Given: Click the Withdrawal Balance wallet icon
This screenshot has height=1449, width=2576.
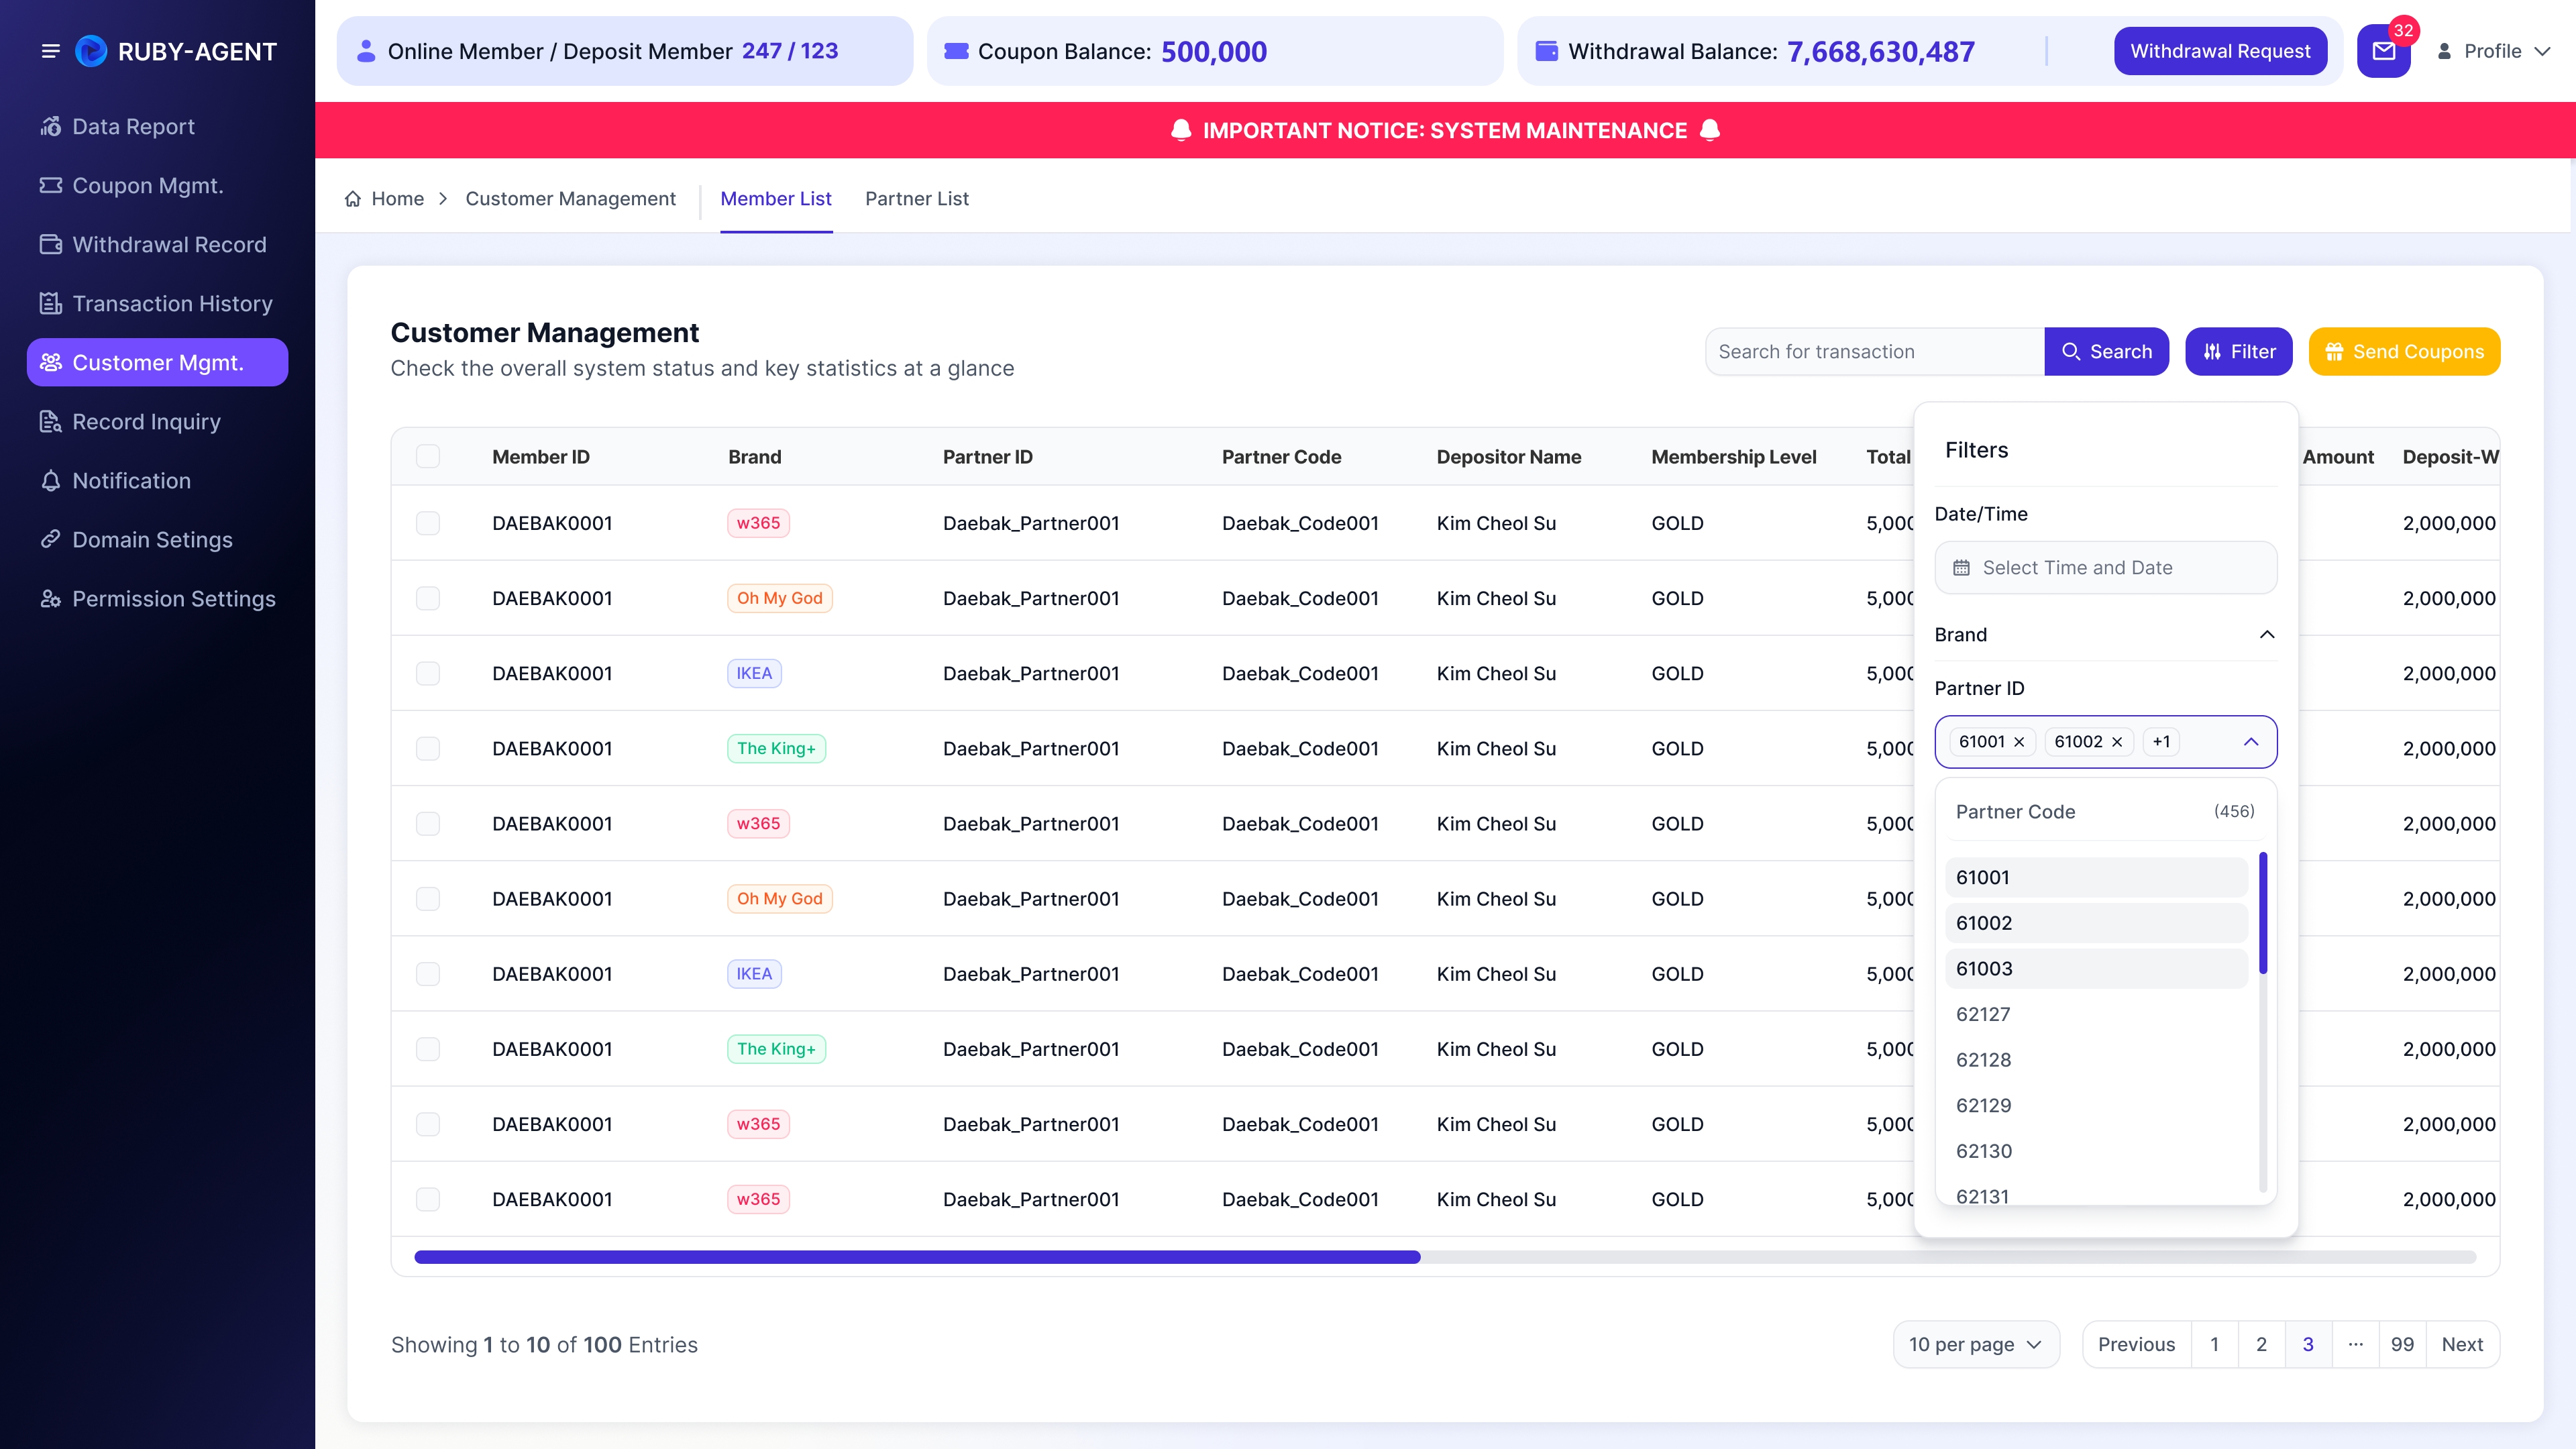Looking at the screenshot, I should pyautogui.click(x=1546, y=51).
